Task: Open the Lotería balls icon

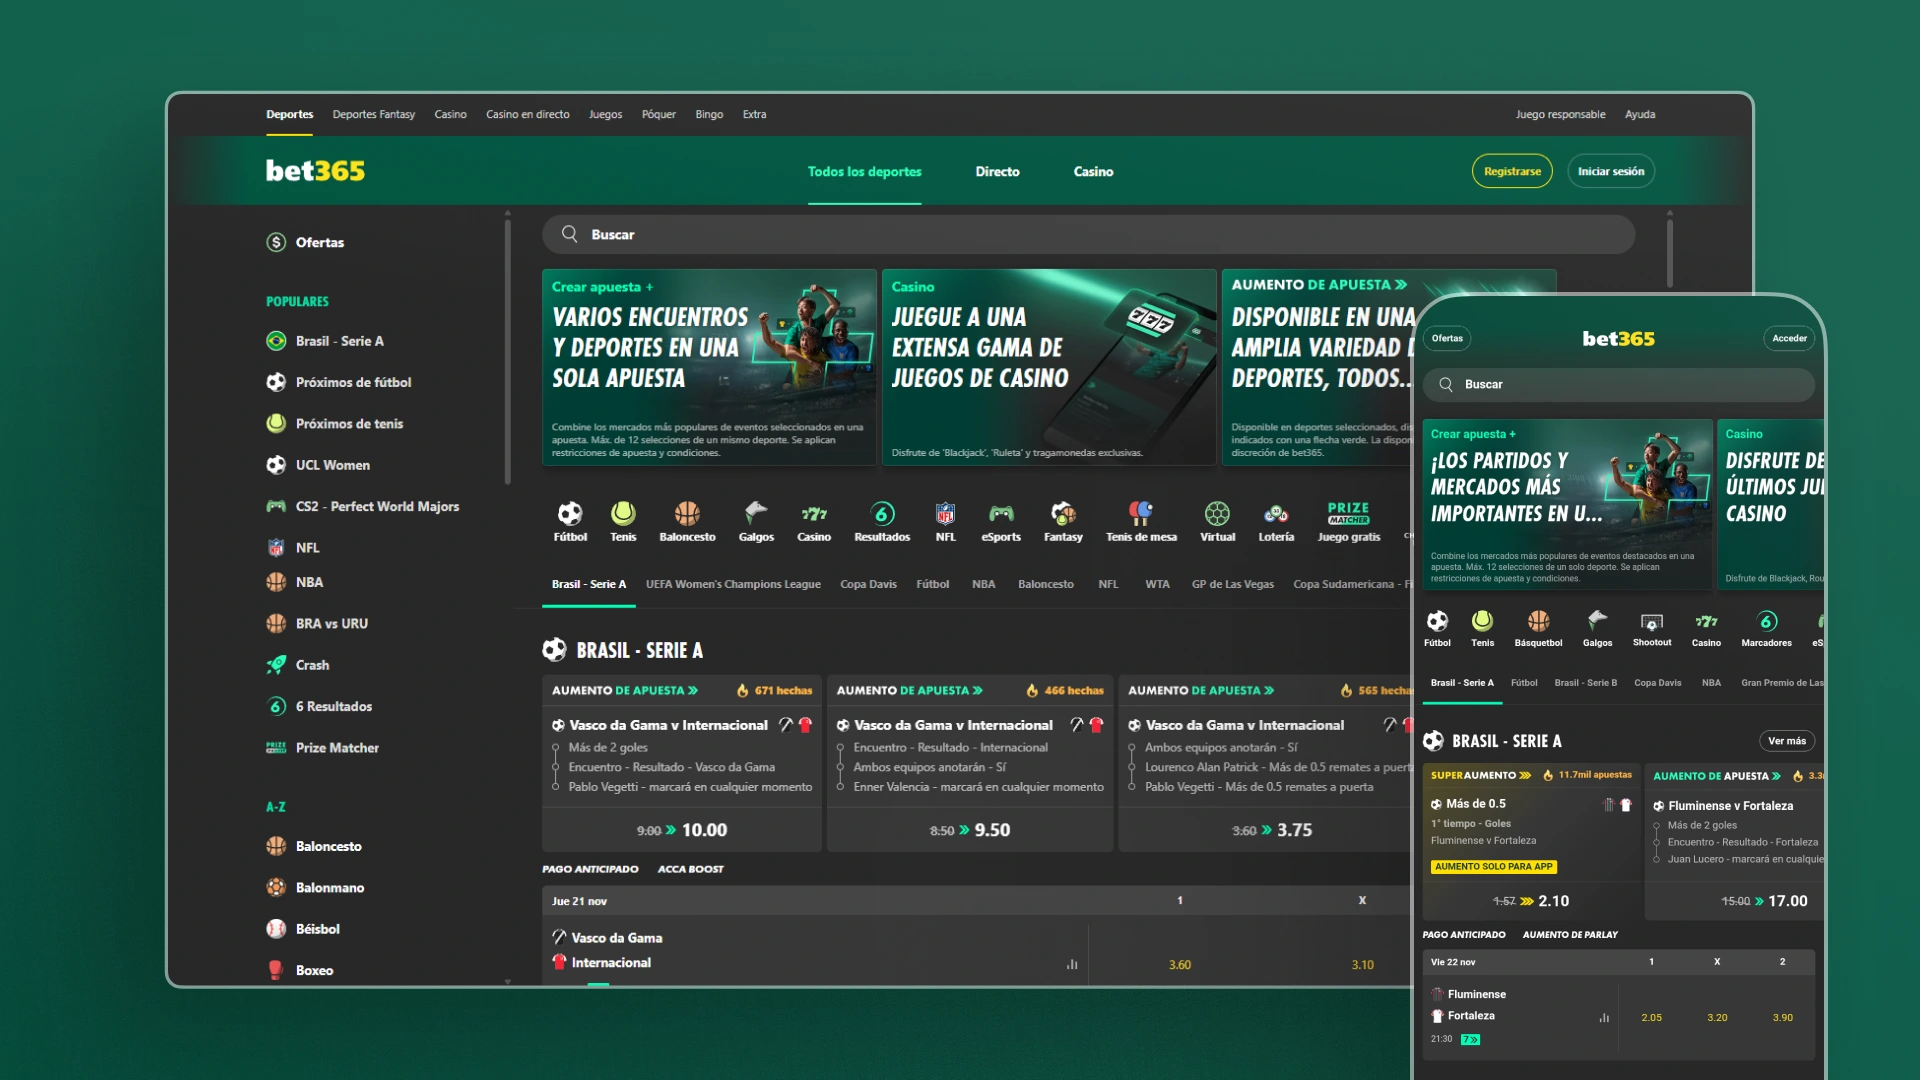Action: click(x=1276, y=514)
